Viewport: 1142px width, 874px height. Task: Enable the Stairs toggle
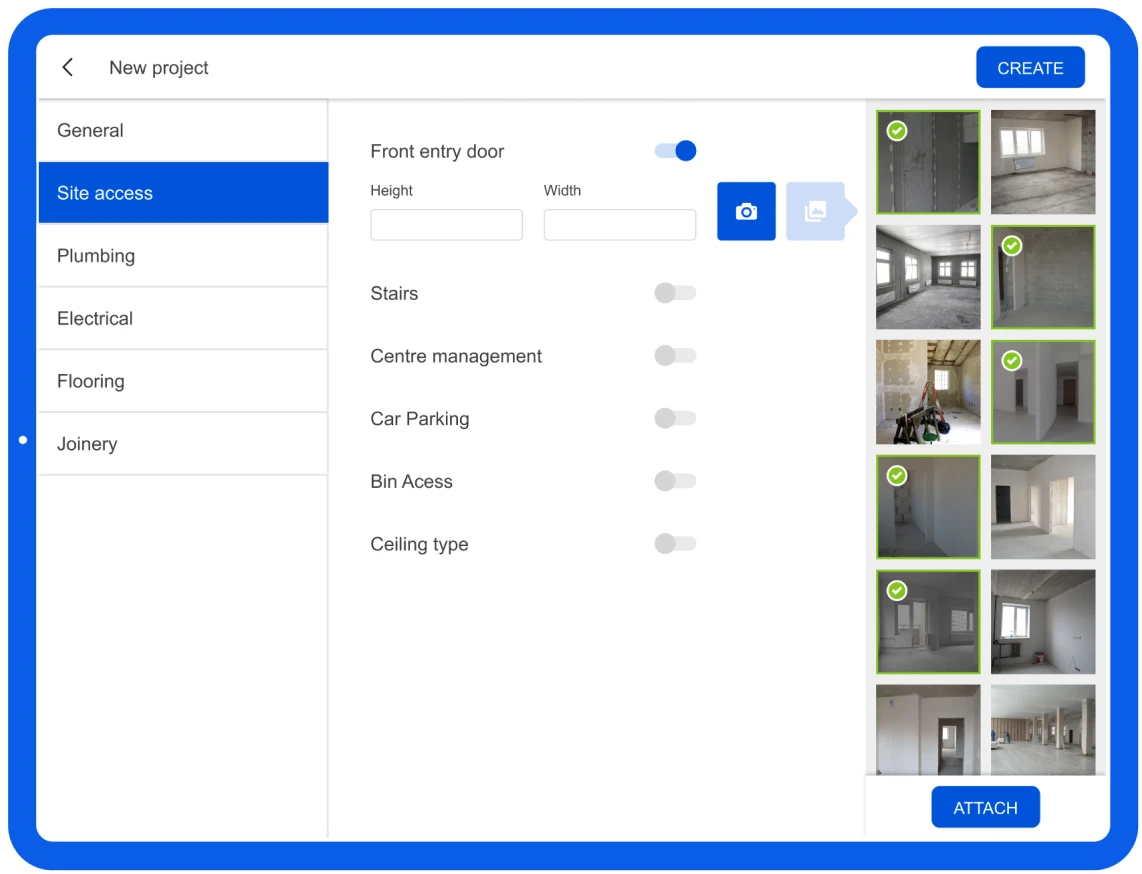[675, 293]
